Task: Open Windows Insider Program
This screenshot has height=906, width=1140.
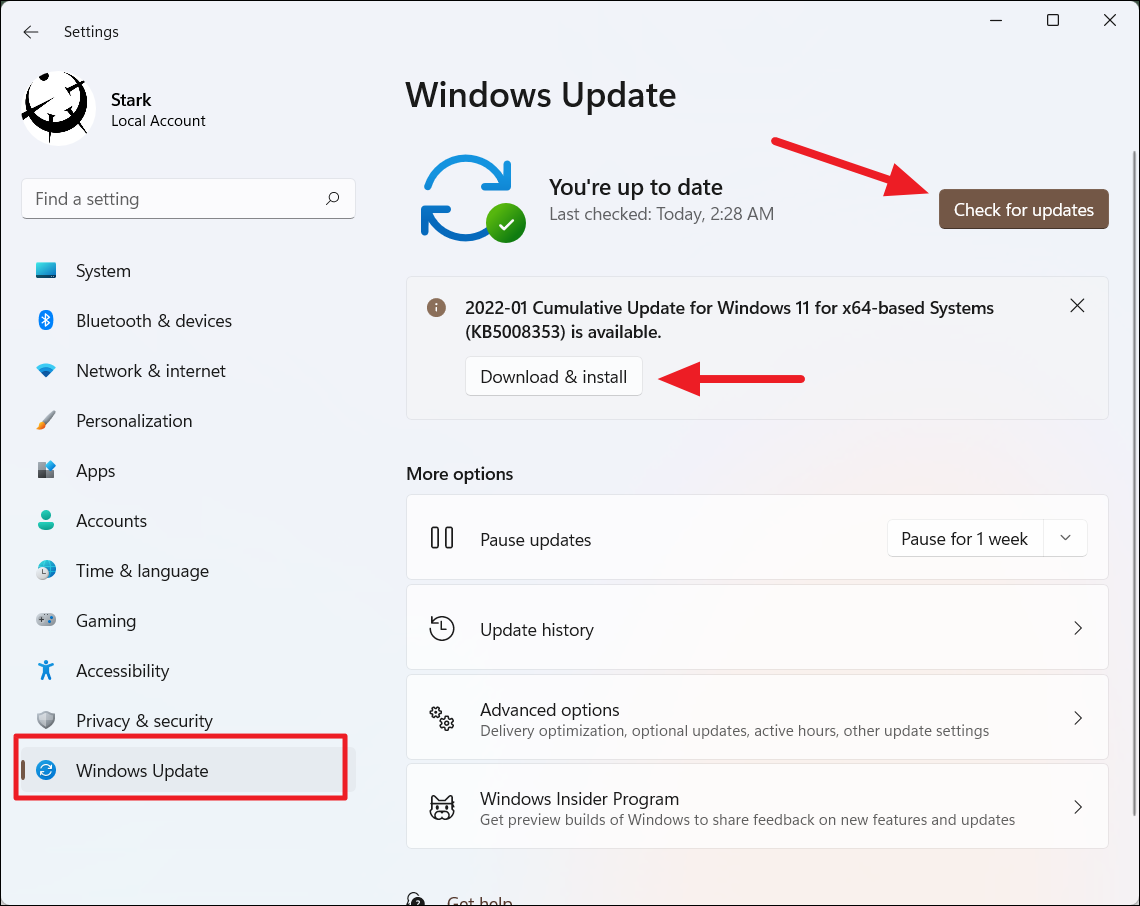Action: coord(757,806)
